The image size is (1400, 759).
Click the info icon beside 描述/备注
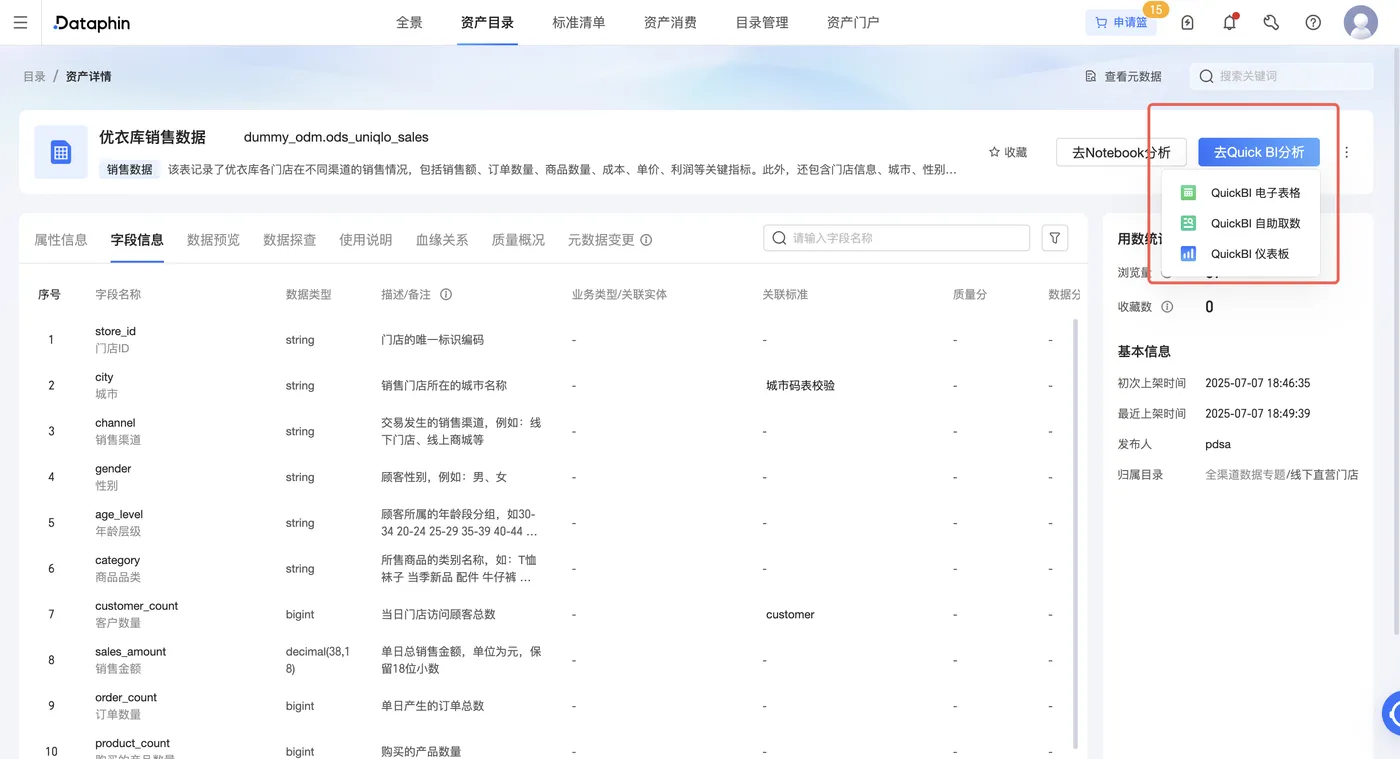[x=446, y=295]
